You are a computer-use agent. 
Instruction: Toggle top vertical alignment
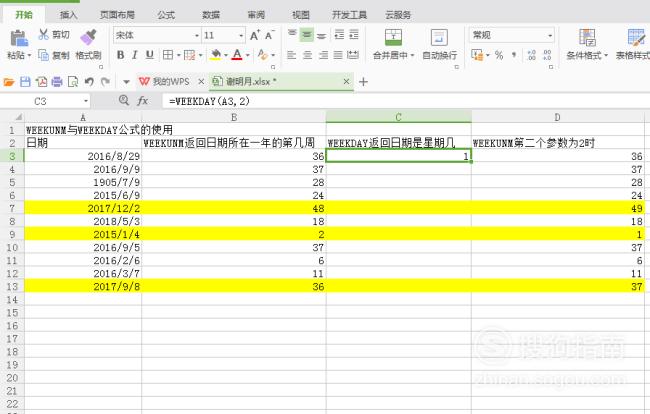pos(292,34)
